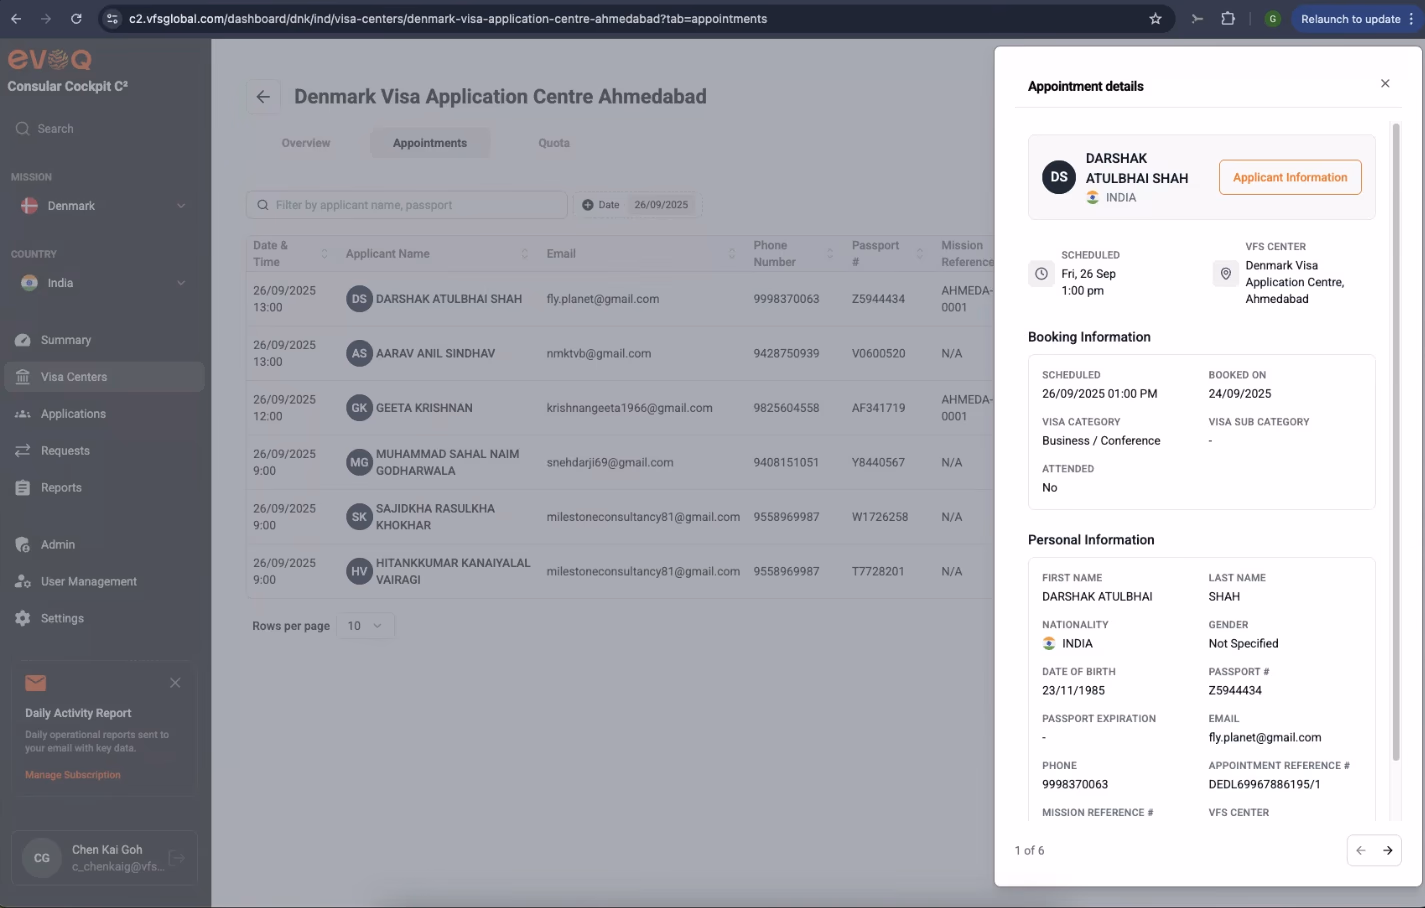This screenshot has height=908, width=1425.
Task: Click the Applicant Information button
Action: (x=1290, y=177)
